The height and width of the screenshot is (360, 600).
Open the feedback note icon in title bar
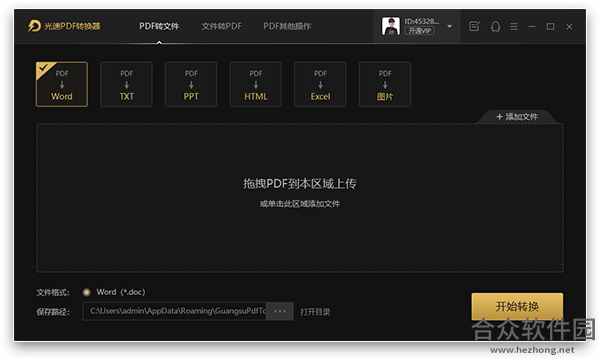[x=474, y=26]
